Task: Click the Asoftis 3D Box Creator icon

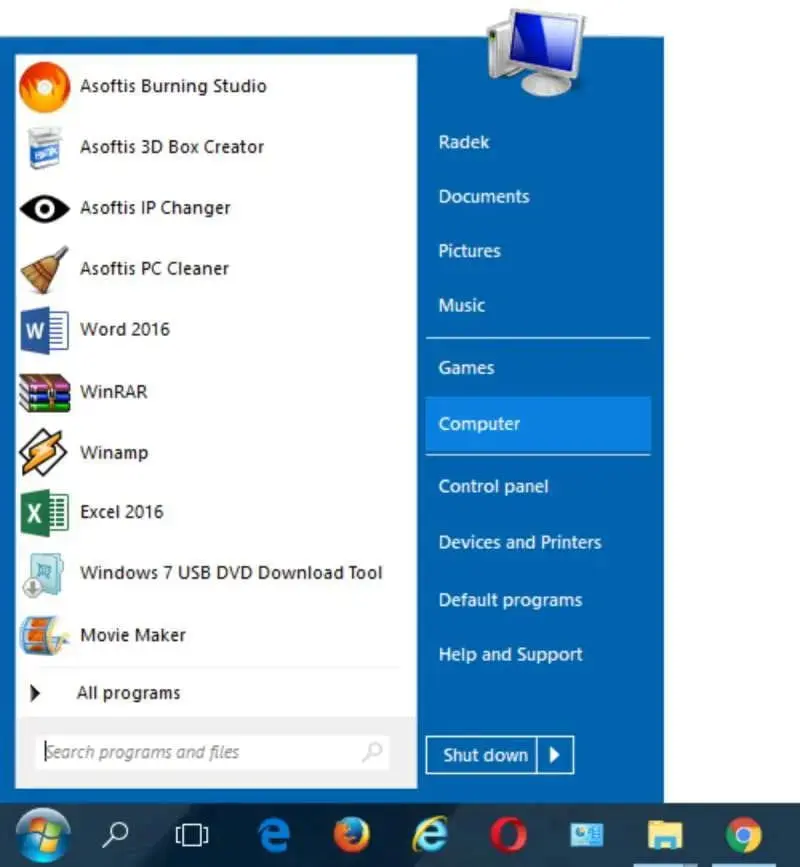Action: click(x=44, y=148)
